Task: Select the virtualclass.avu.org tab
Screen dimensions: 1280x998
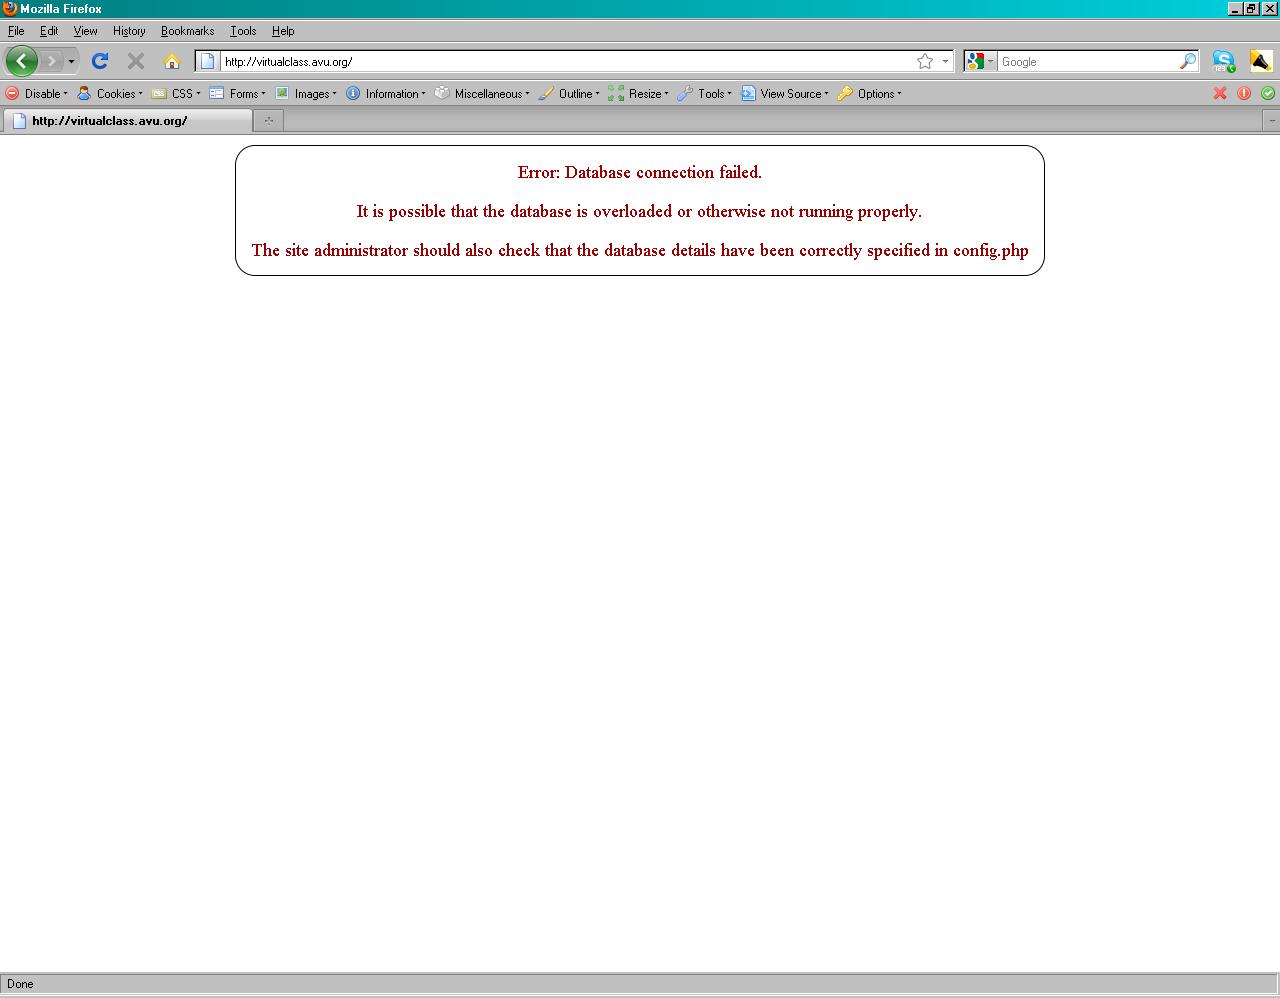Action: click(127, 121)
